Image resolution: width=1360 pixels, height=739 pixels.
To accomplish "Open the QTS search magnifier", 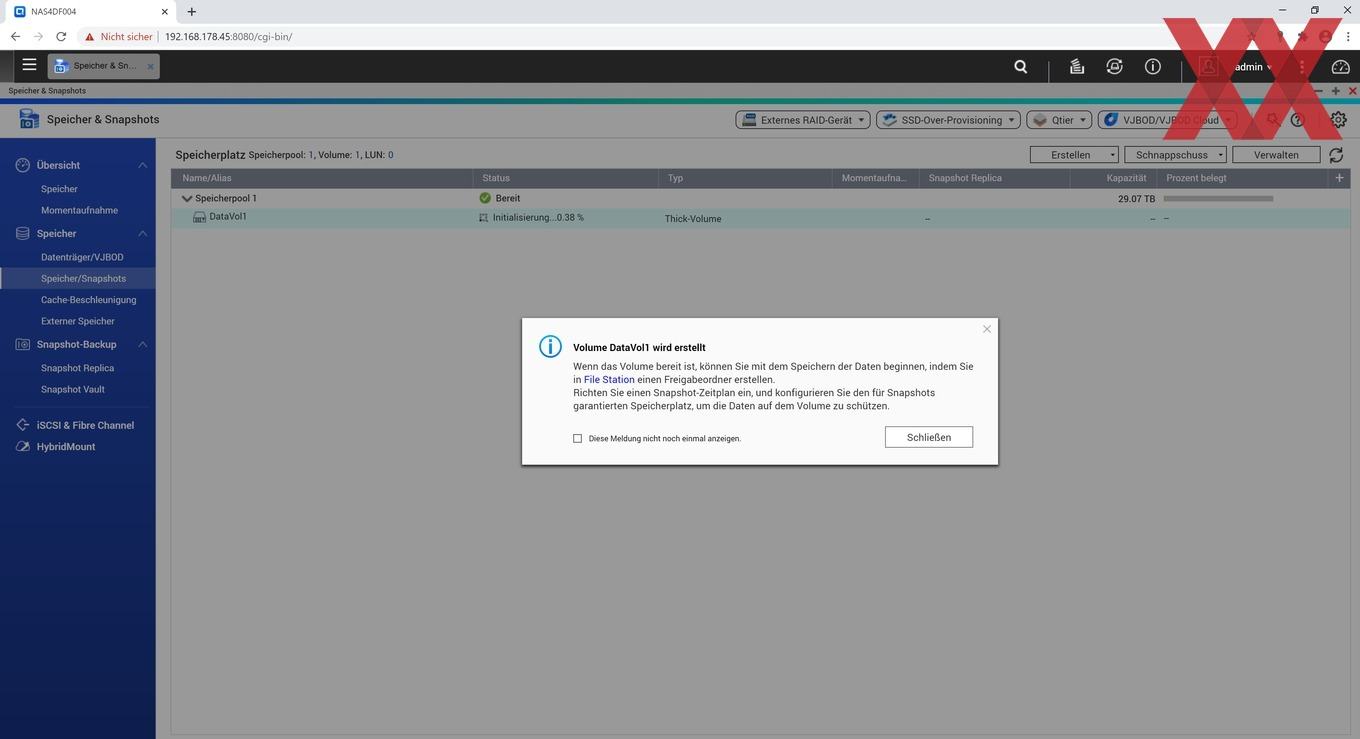I will pos(1020,66).
